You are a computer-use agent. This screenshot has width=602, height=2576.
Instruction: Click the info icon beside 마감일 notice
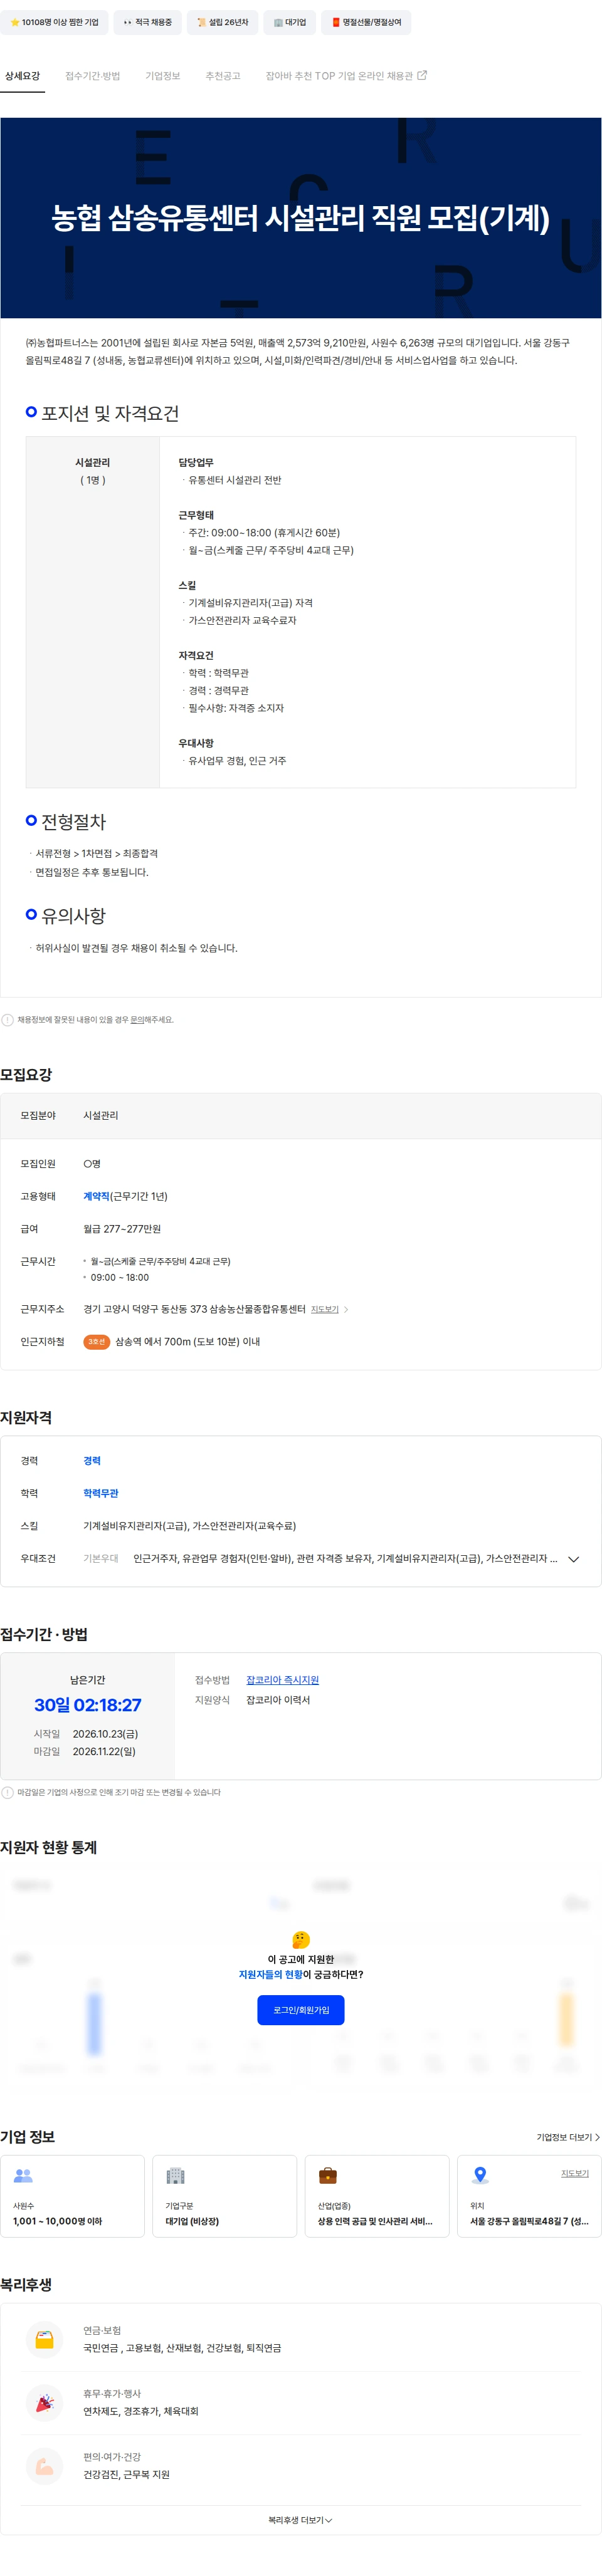coord(8,1792)
